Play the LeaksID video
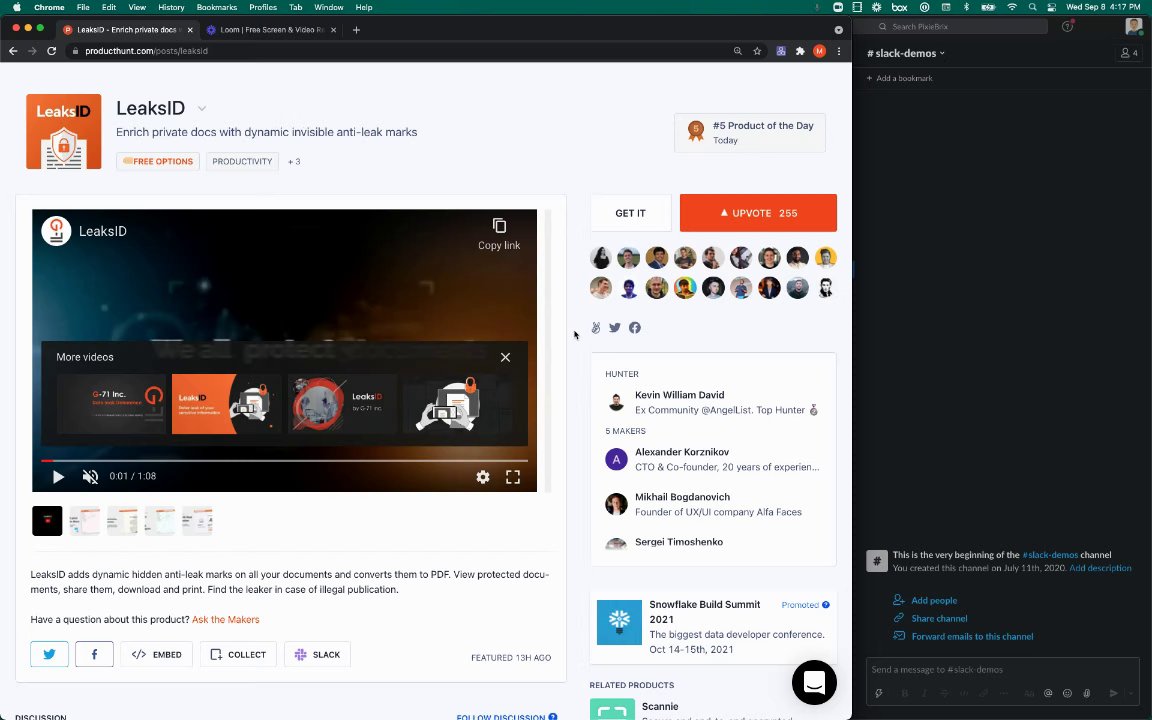1152x720 pixels. [58, 477]
